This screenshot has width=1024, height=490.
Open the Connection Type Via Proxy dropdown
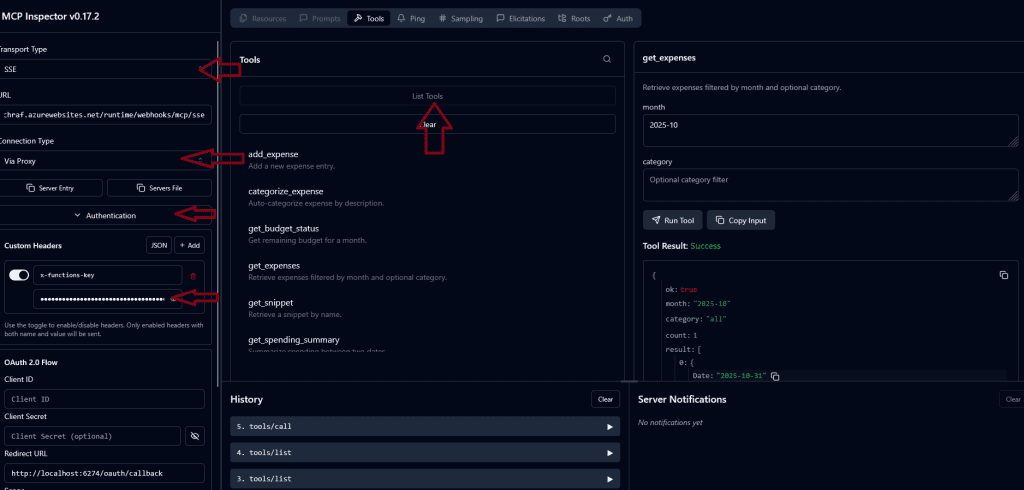click(105, 160)
